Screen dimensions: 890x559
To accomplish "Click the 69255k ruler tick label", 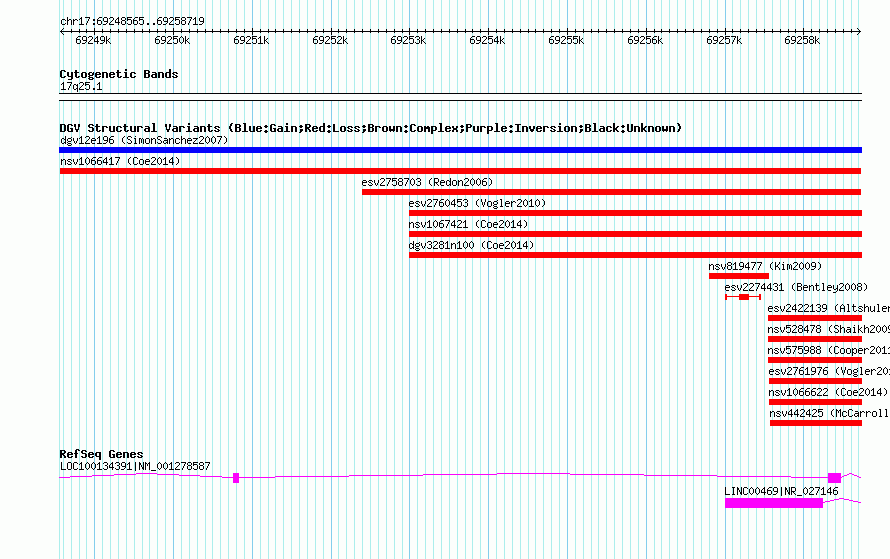I will [x=566, y=40].
